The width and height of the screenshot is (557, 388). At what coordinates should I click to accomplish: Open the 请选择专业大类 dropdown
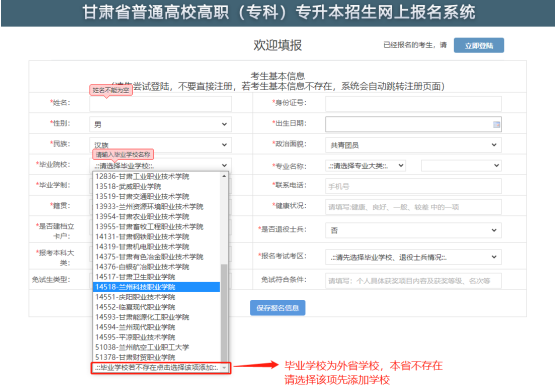coord(365,166)
